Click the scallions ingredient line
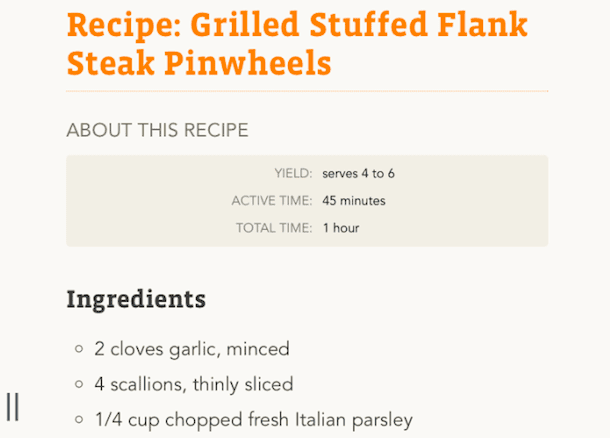 194,384
